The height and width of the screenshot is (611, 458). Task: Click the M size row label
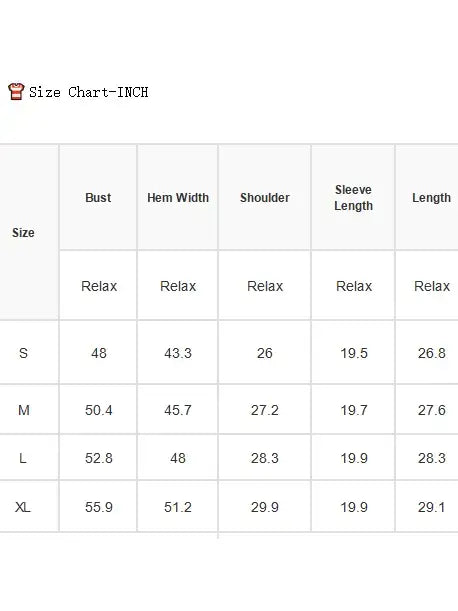click(23, 410)
